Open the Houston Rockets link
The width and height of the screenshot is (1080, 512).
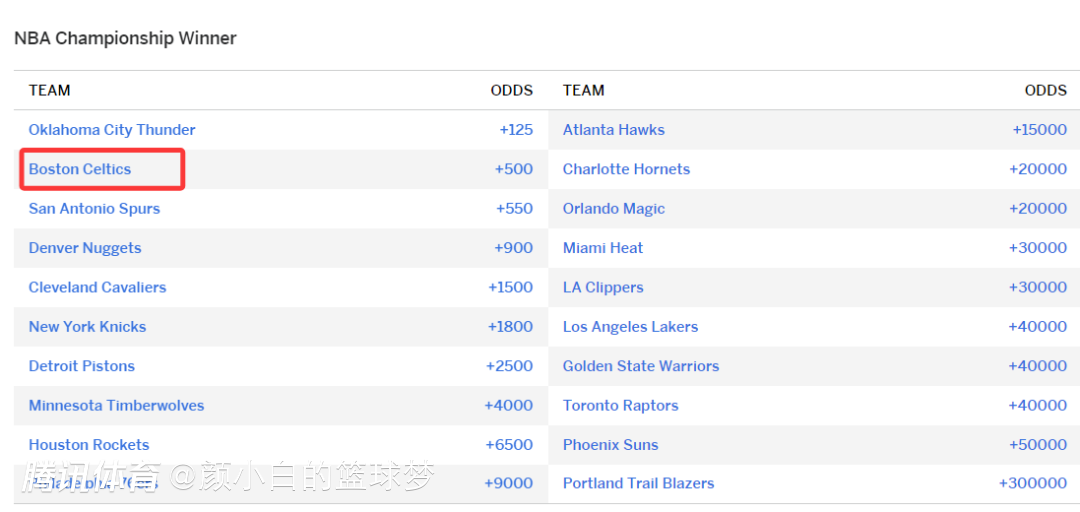[x=89, y=445]
